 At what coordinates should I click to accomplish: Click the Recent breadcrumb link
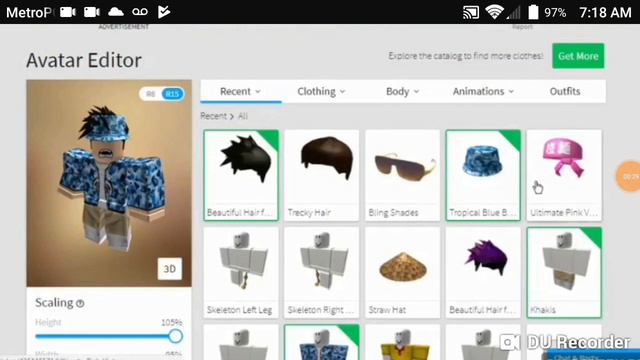pyautogui.click(x=213, y=116)
